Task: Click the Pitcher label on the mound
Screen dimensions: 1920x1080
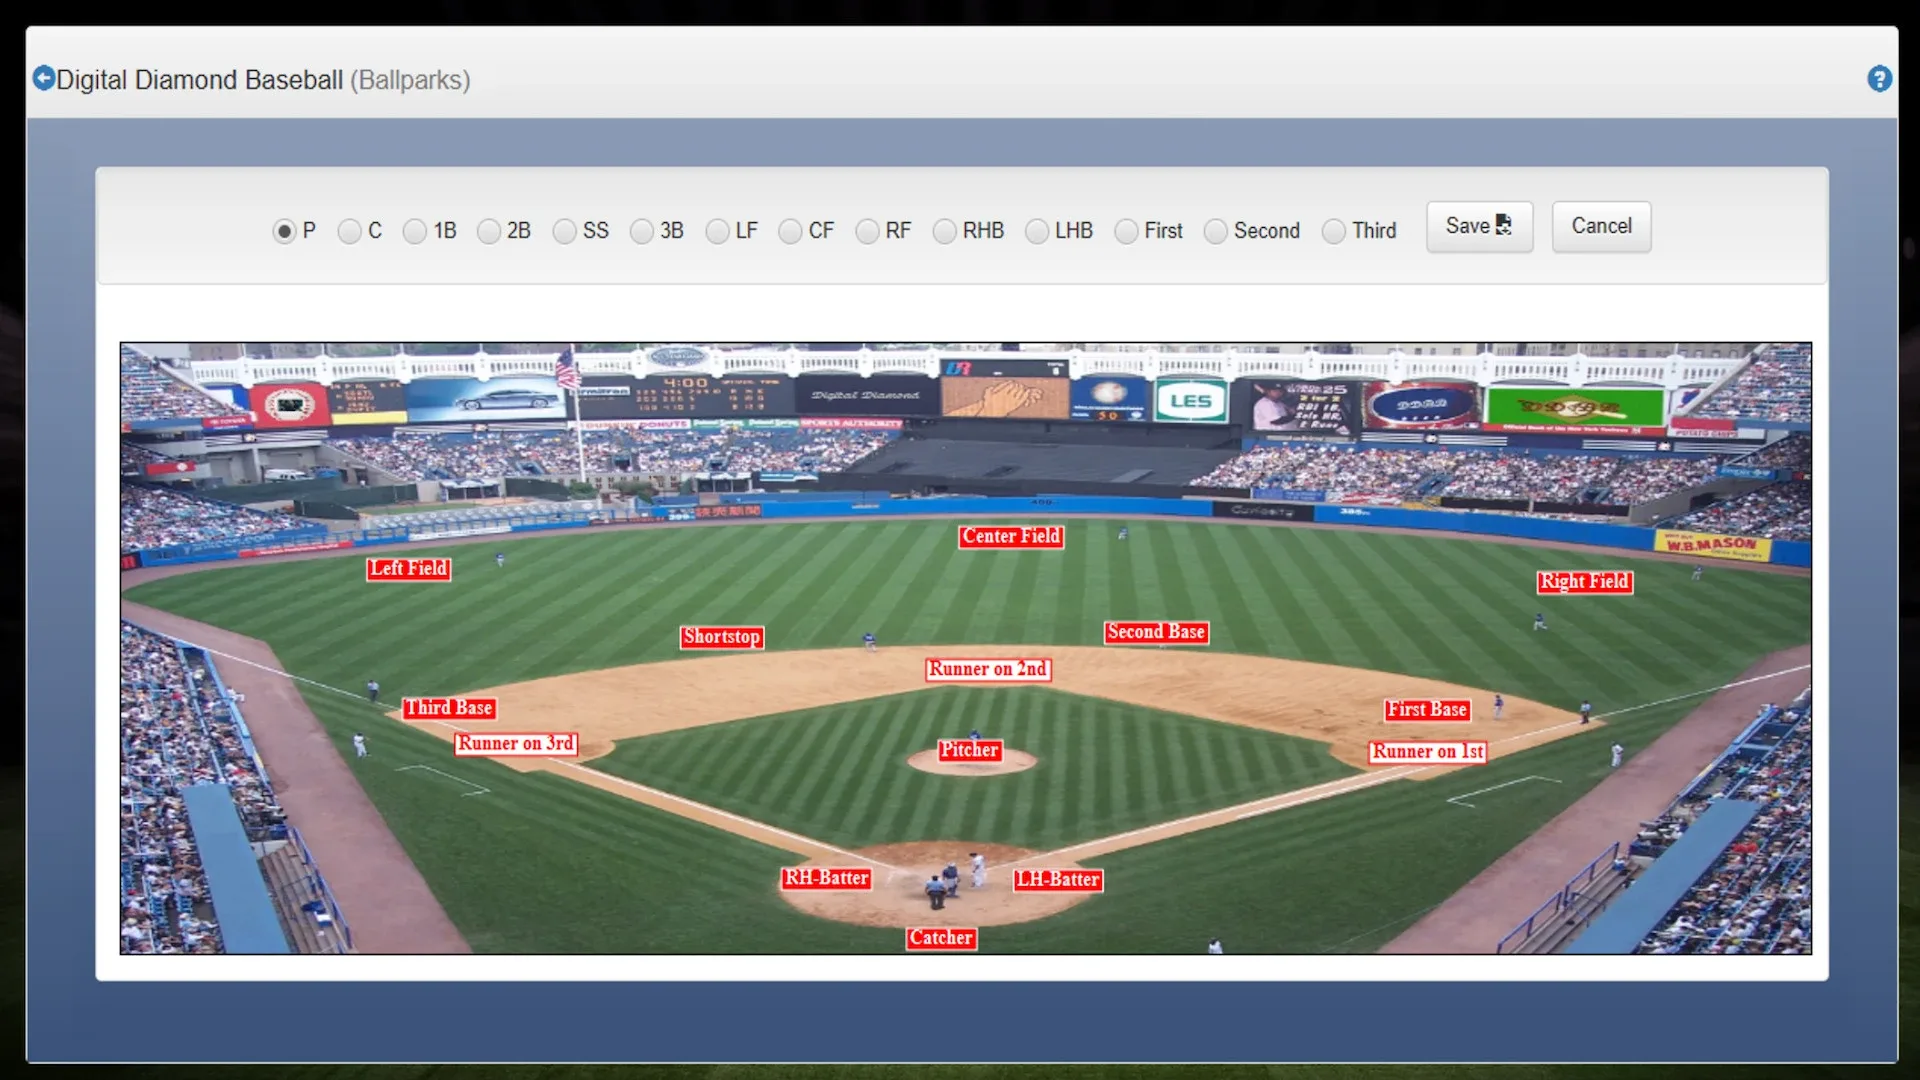Action: coord(968,750)
